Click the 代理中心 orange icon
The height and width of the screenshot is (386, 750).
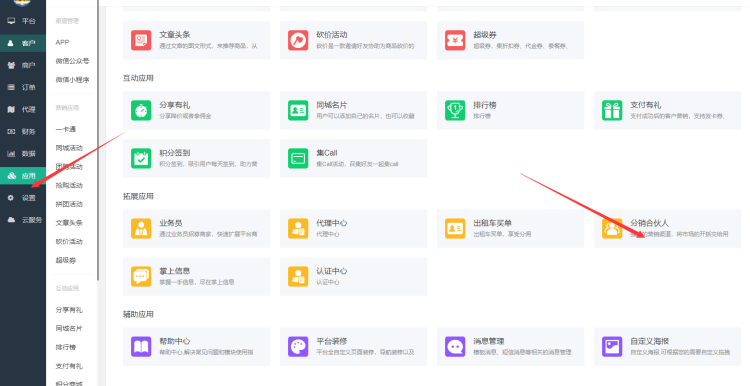298,229
